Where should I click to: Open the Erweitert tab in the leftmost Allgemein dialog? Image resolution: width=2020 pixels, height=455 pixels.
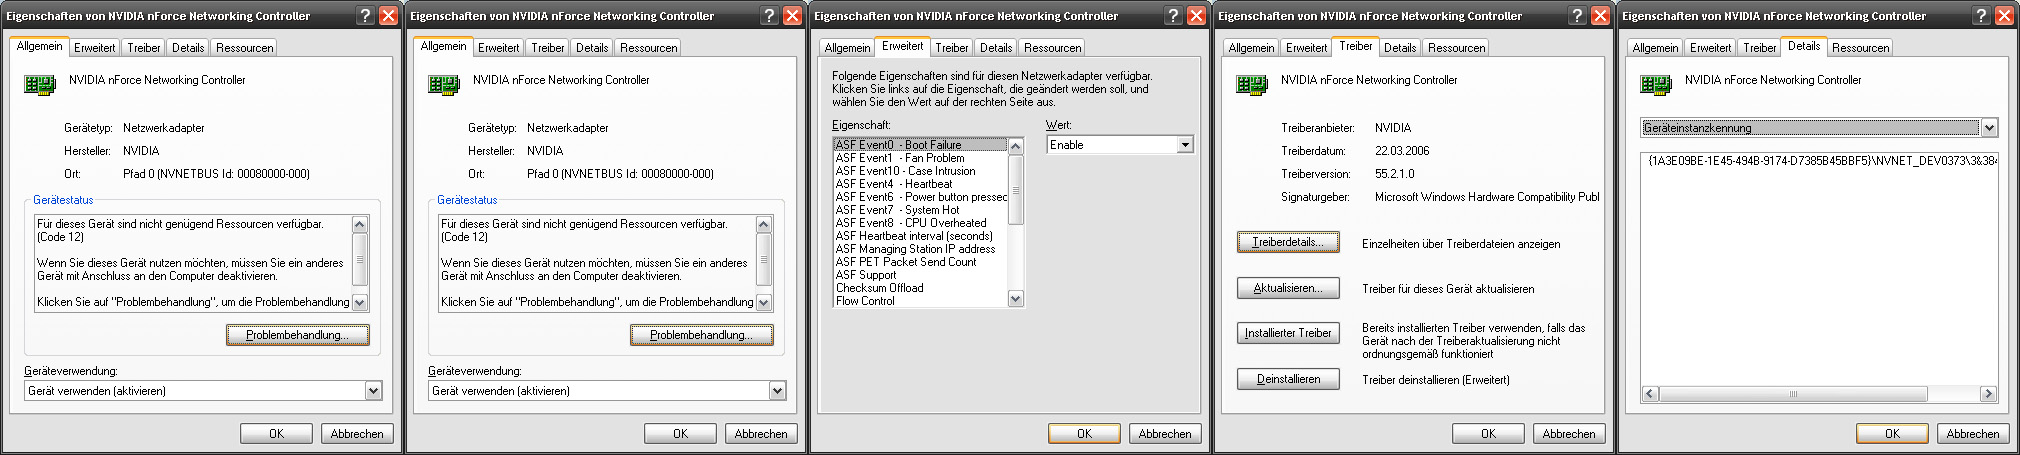pos(94,48)
